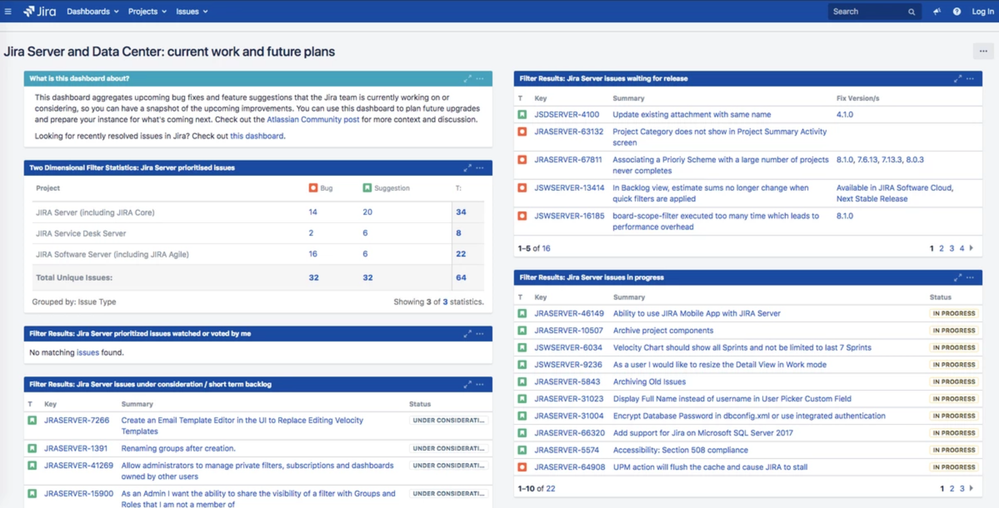Open the help question mark icon
The image size is (999, 508).
(x=957, y=11)
